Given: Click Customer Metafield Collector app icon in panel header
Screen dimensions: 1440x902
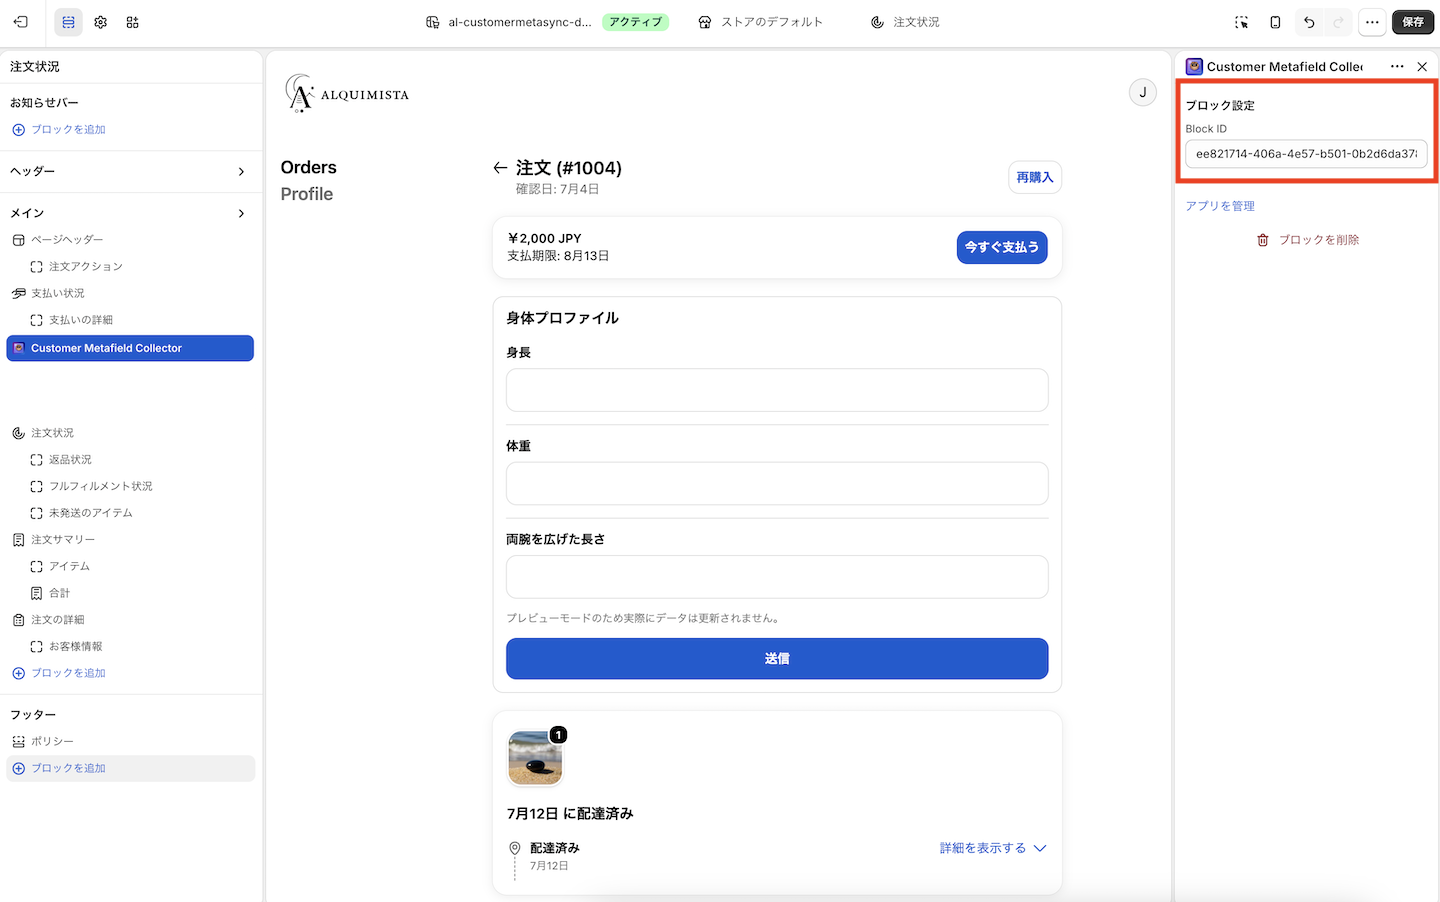Looking at the screenshot, I should point(1194,67).
